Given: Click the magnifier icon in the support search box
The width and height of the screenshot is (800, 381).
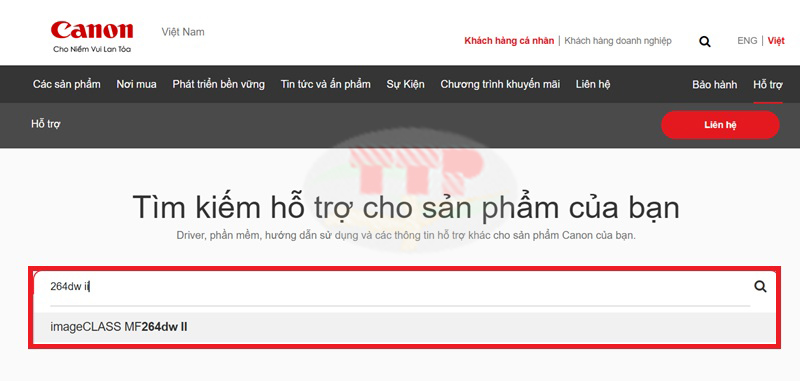Looking at the screenshot, I should click(760, 286).
